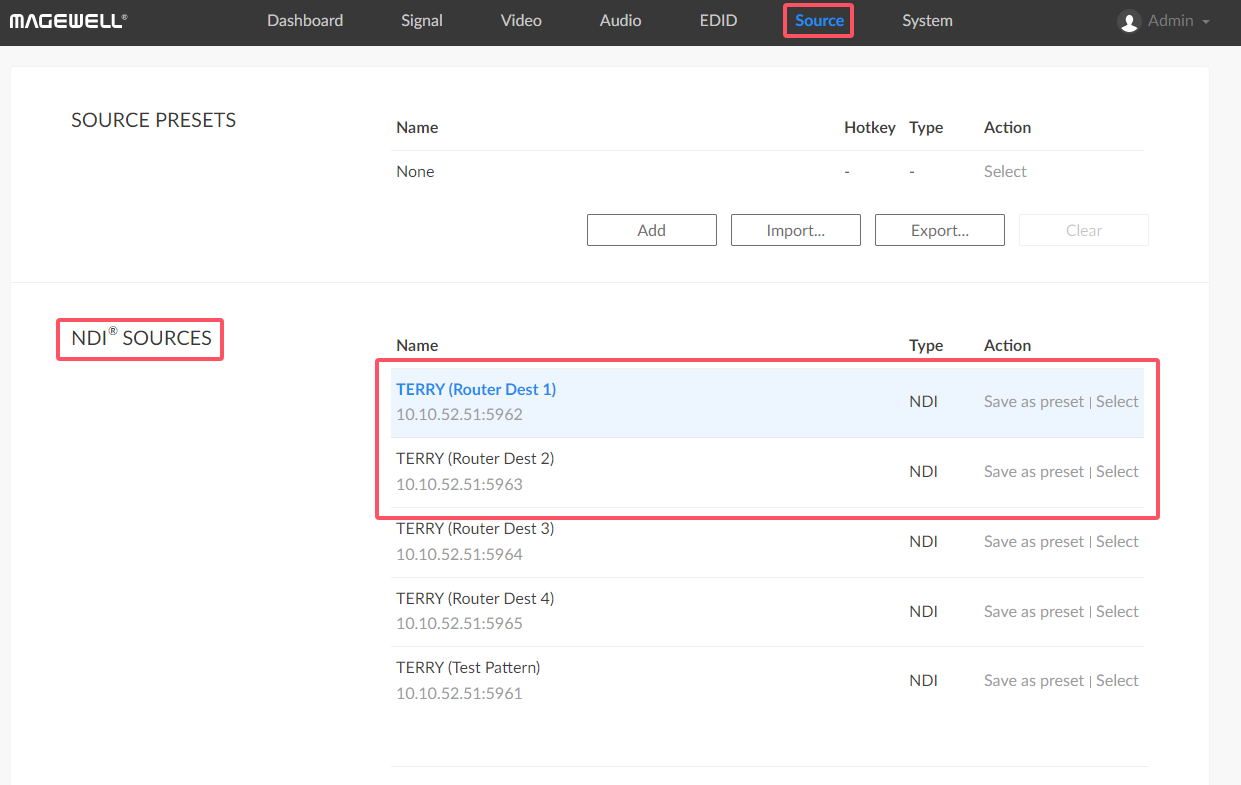Click the Import... button
Screen dimensions: 1241x785
[x=795, y=230]
